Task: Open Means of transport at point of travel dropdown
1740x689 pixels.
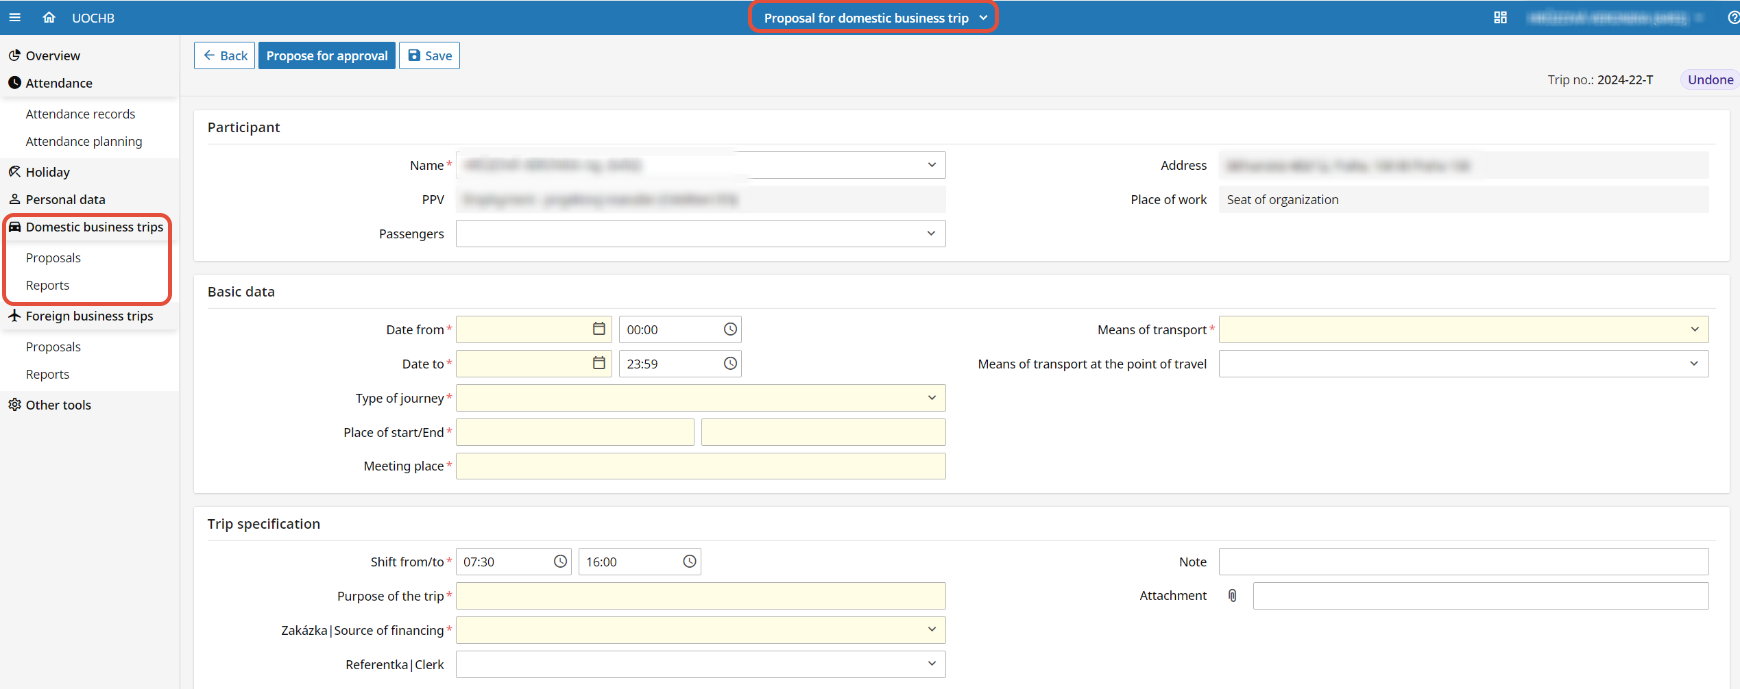Action: [1694, 363]
